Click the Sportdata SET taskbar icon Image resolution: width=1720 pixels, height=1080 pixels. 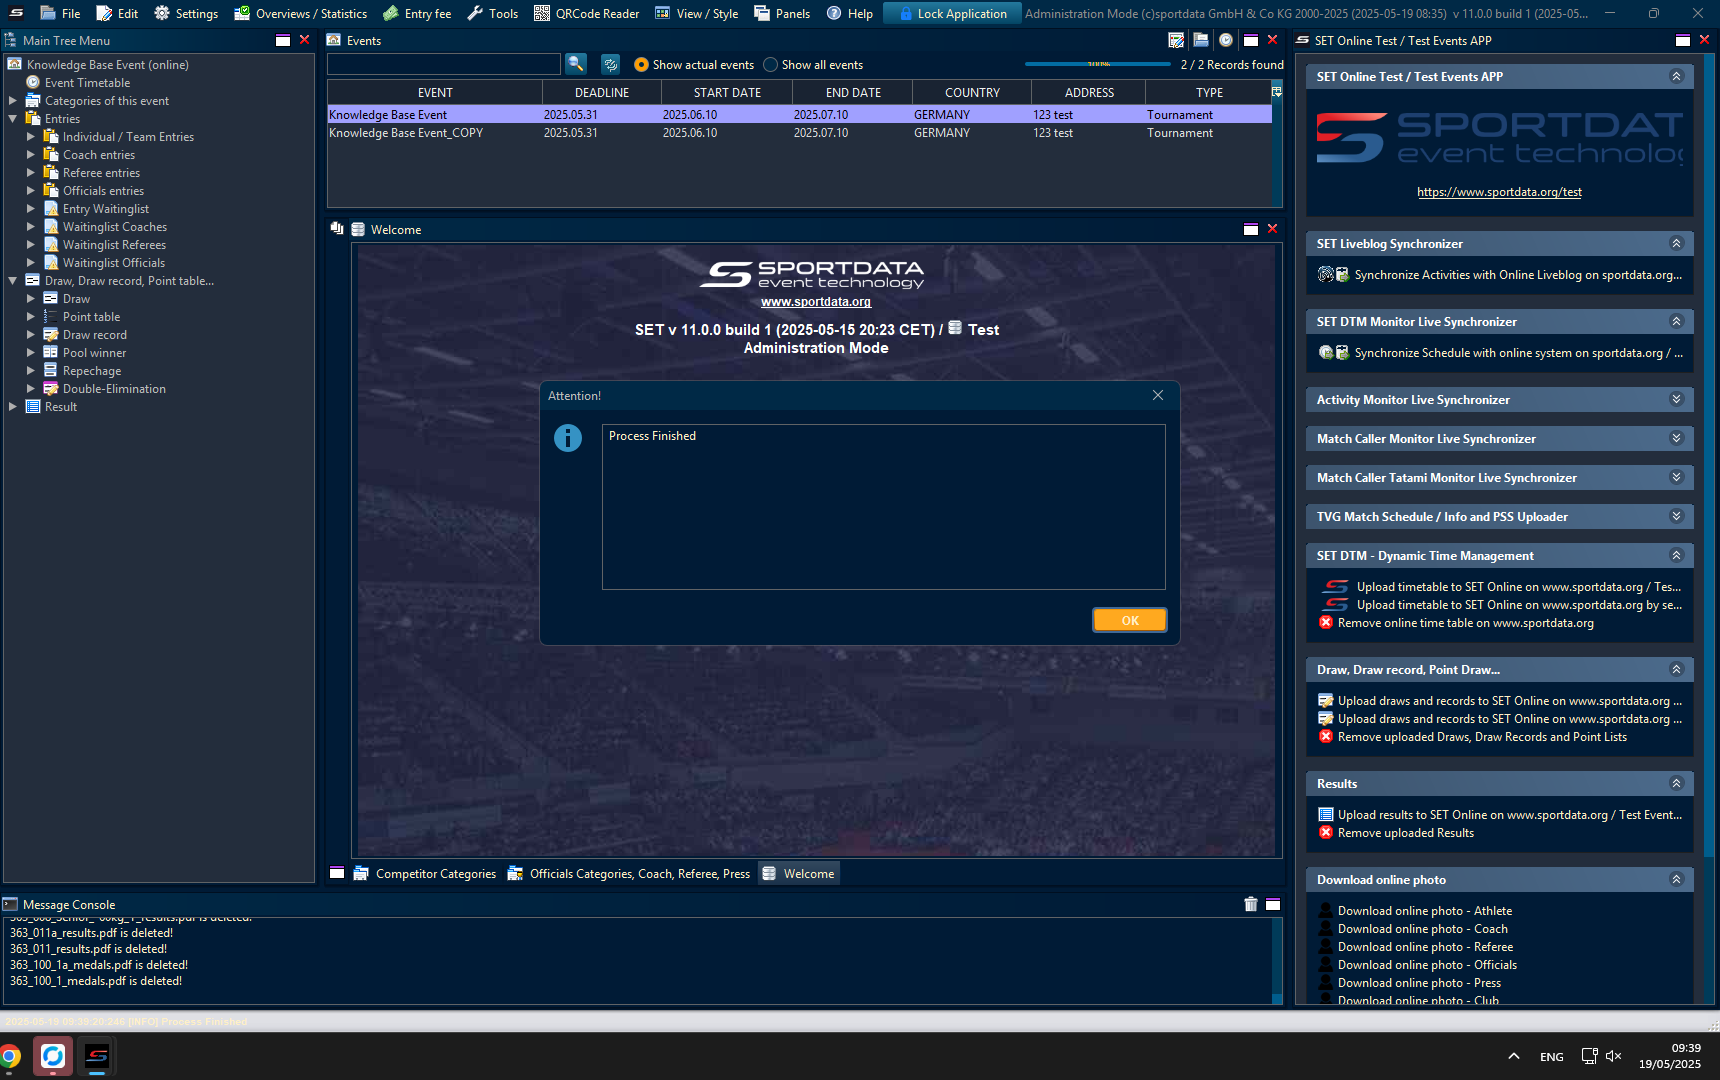[x=97, y=1056]
